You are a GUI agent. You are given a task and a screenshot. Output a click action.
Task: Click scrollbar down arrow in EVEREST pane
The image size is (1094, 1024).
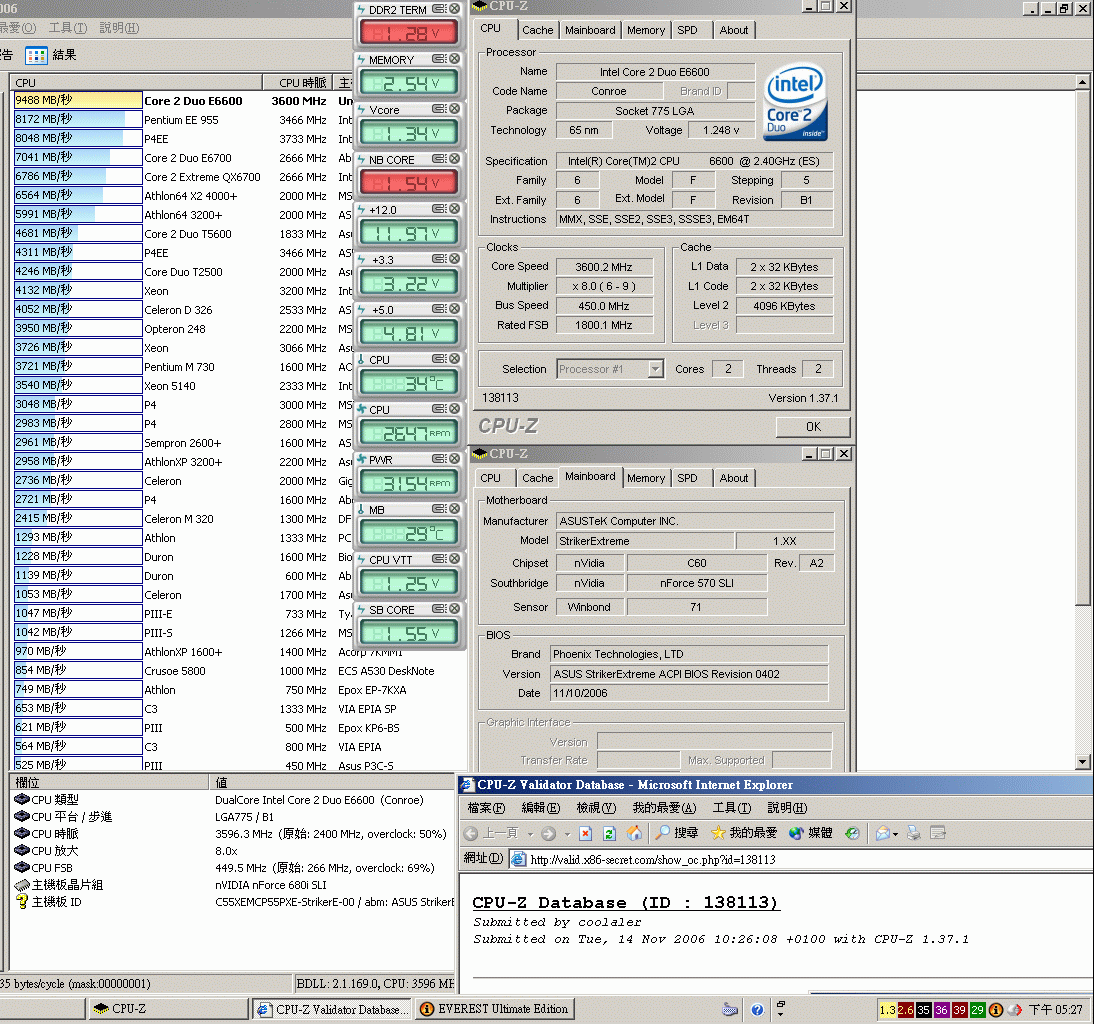(1082, 762)
